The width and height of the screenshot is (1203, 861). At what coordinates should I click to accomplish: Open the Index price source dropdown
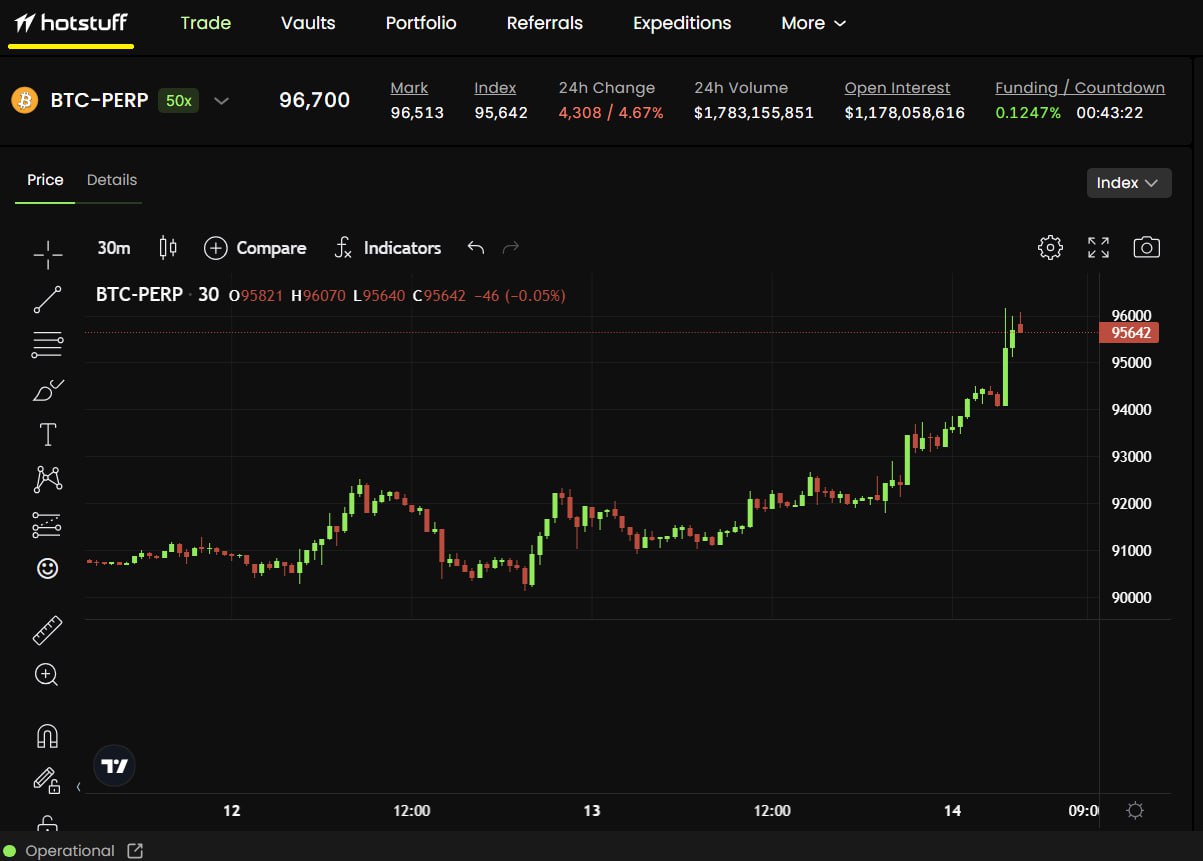(1128, 183)
